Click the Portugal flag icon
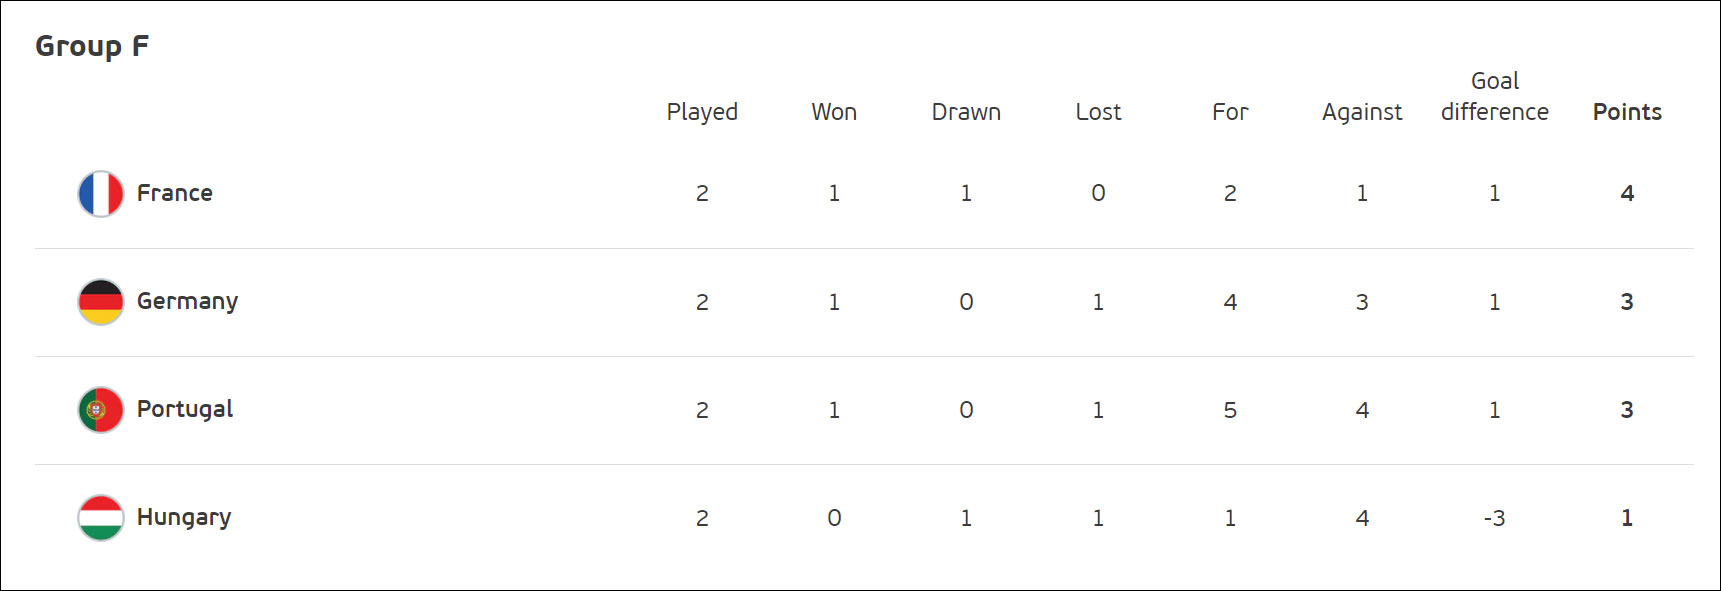This screenshot has width=1721, height=591. [x=101, y=410]
